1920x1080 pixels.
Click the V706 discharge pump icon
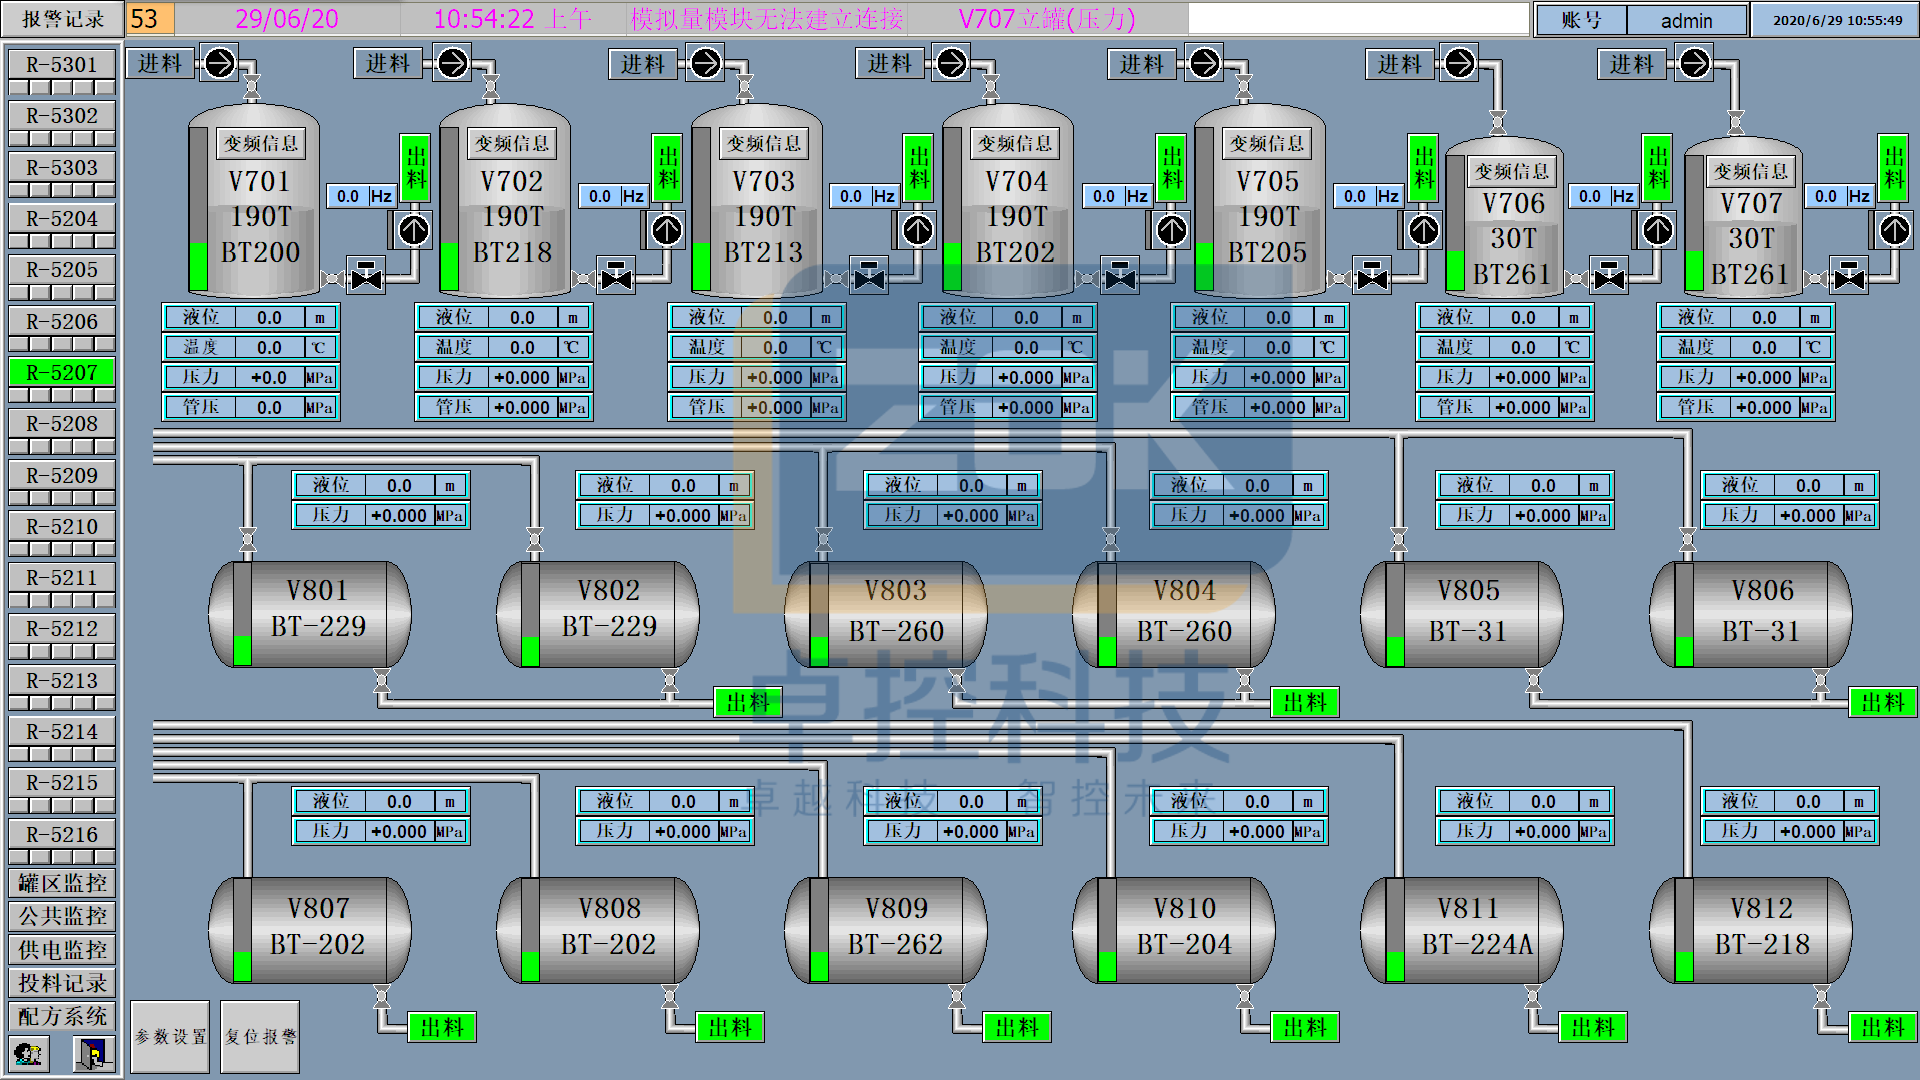[x=1657, y=231]
